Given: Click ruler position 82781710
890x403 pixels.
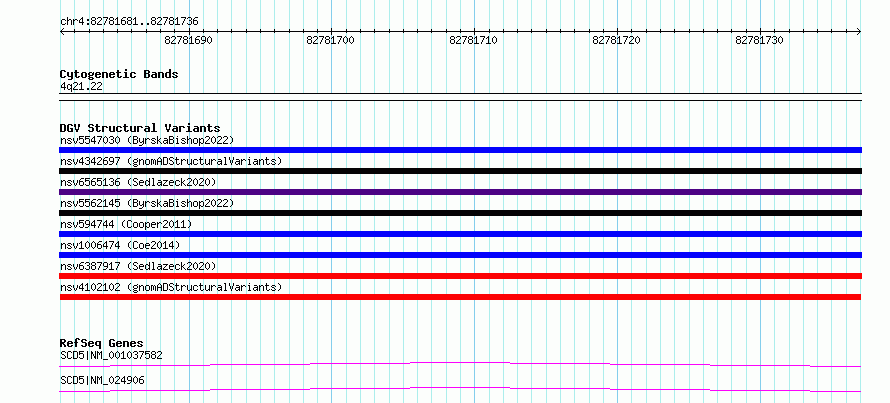Looking at the screenshot, I should click(473, 40).
